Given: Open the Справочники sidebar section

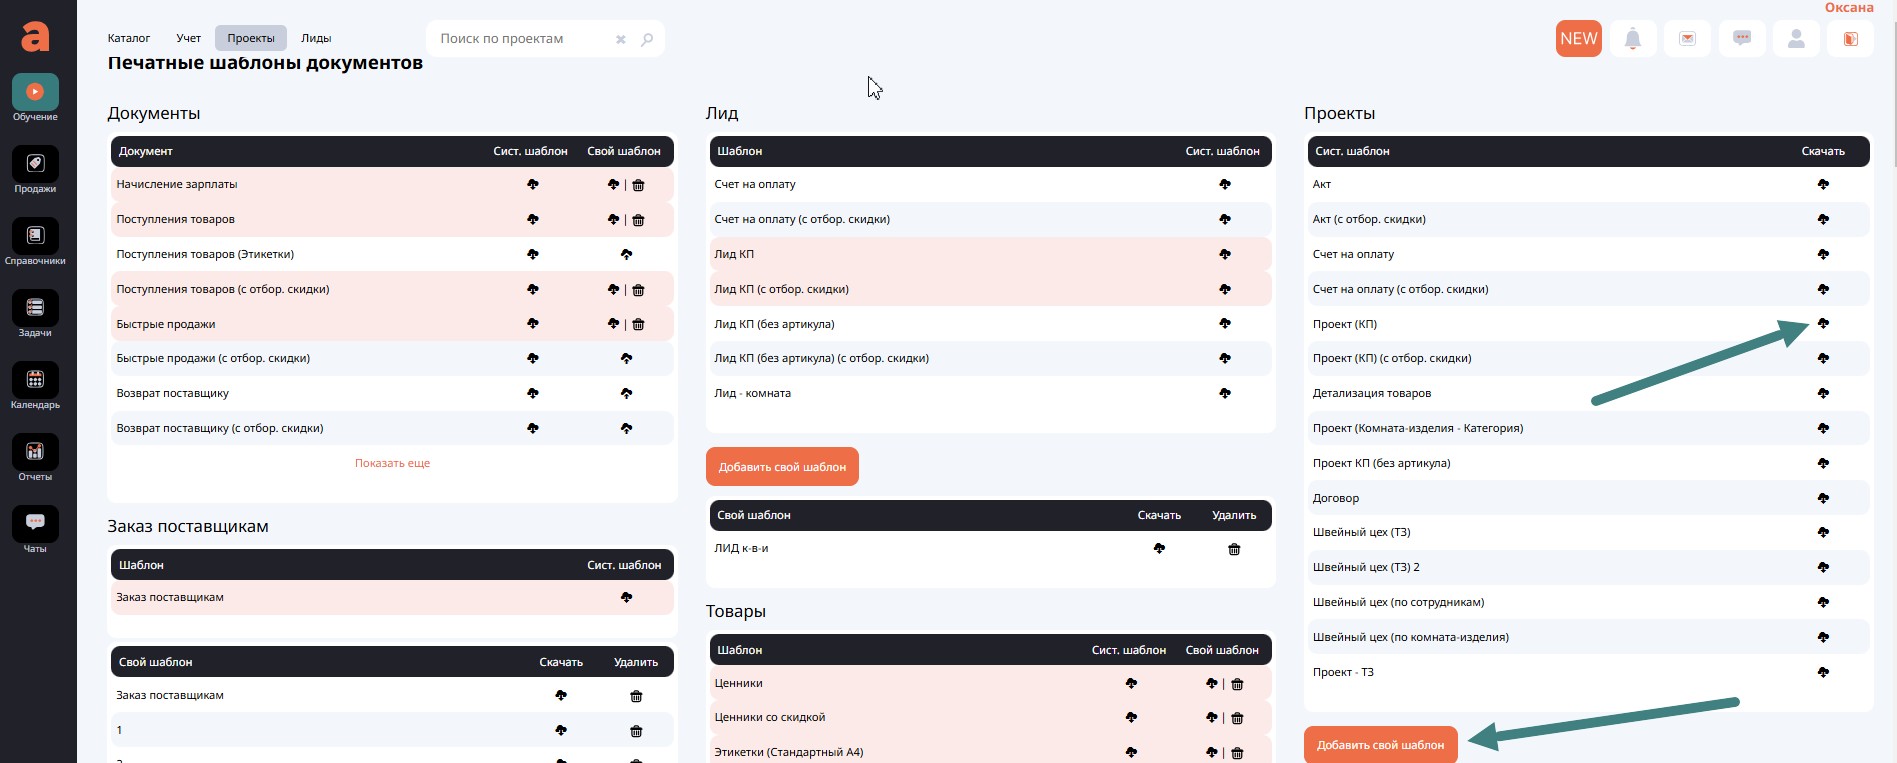Looking at the screenshot, I should click(x=35, y=237).
